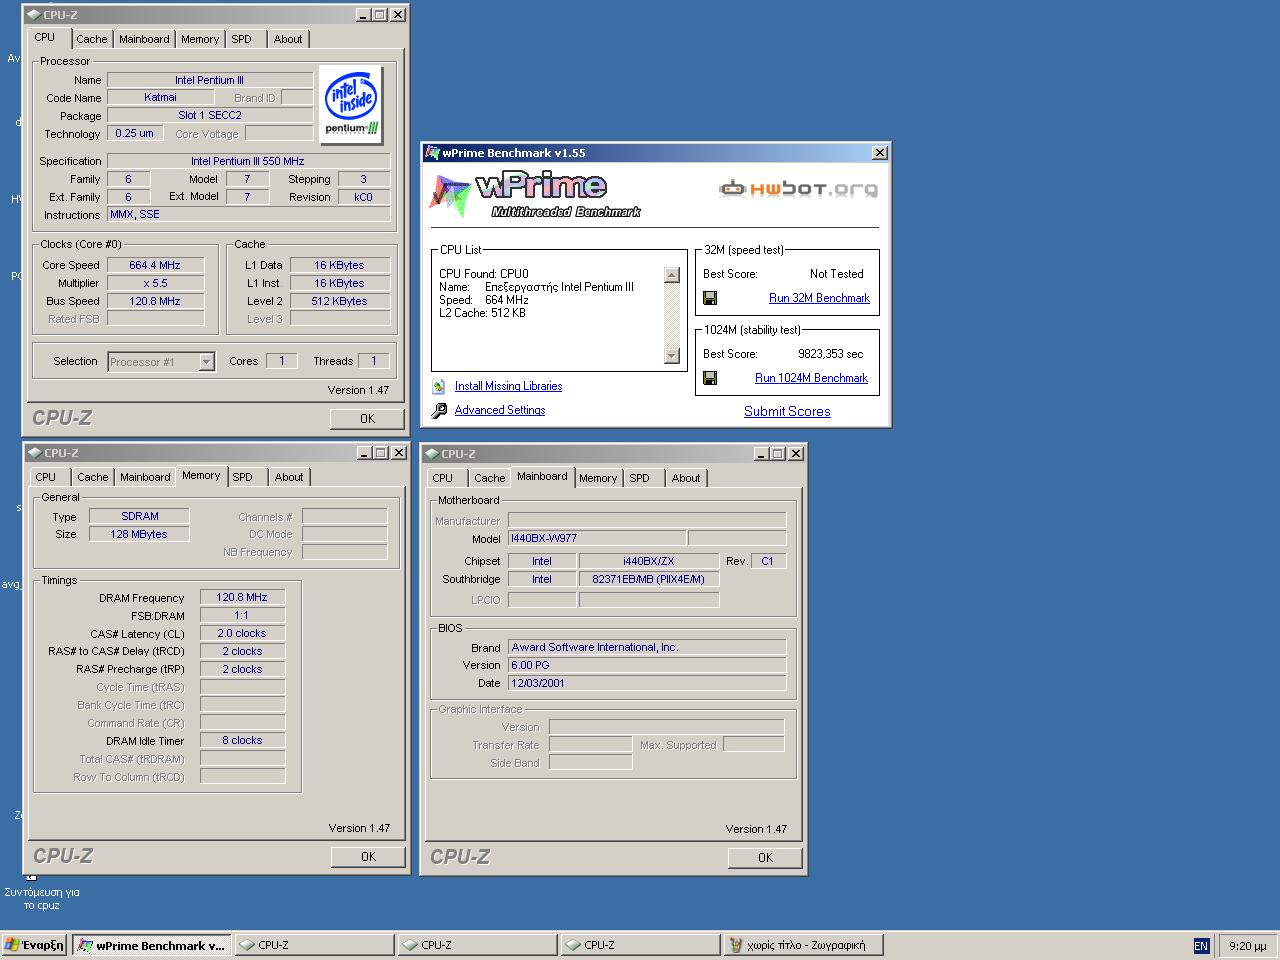Click the language indicator EN in the system tray
The width and height of the screenshot is (1280, 960).
pyautogui.click(x=1201, y=946)
